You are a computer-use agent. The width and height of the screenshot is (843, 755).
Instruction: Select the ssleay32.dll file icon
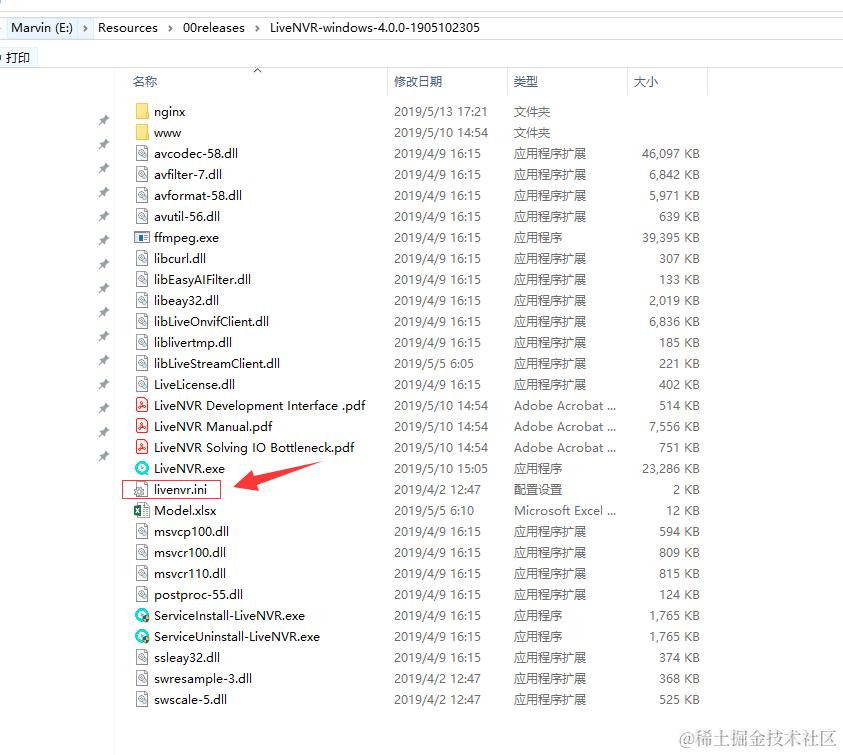(142, 657)
